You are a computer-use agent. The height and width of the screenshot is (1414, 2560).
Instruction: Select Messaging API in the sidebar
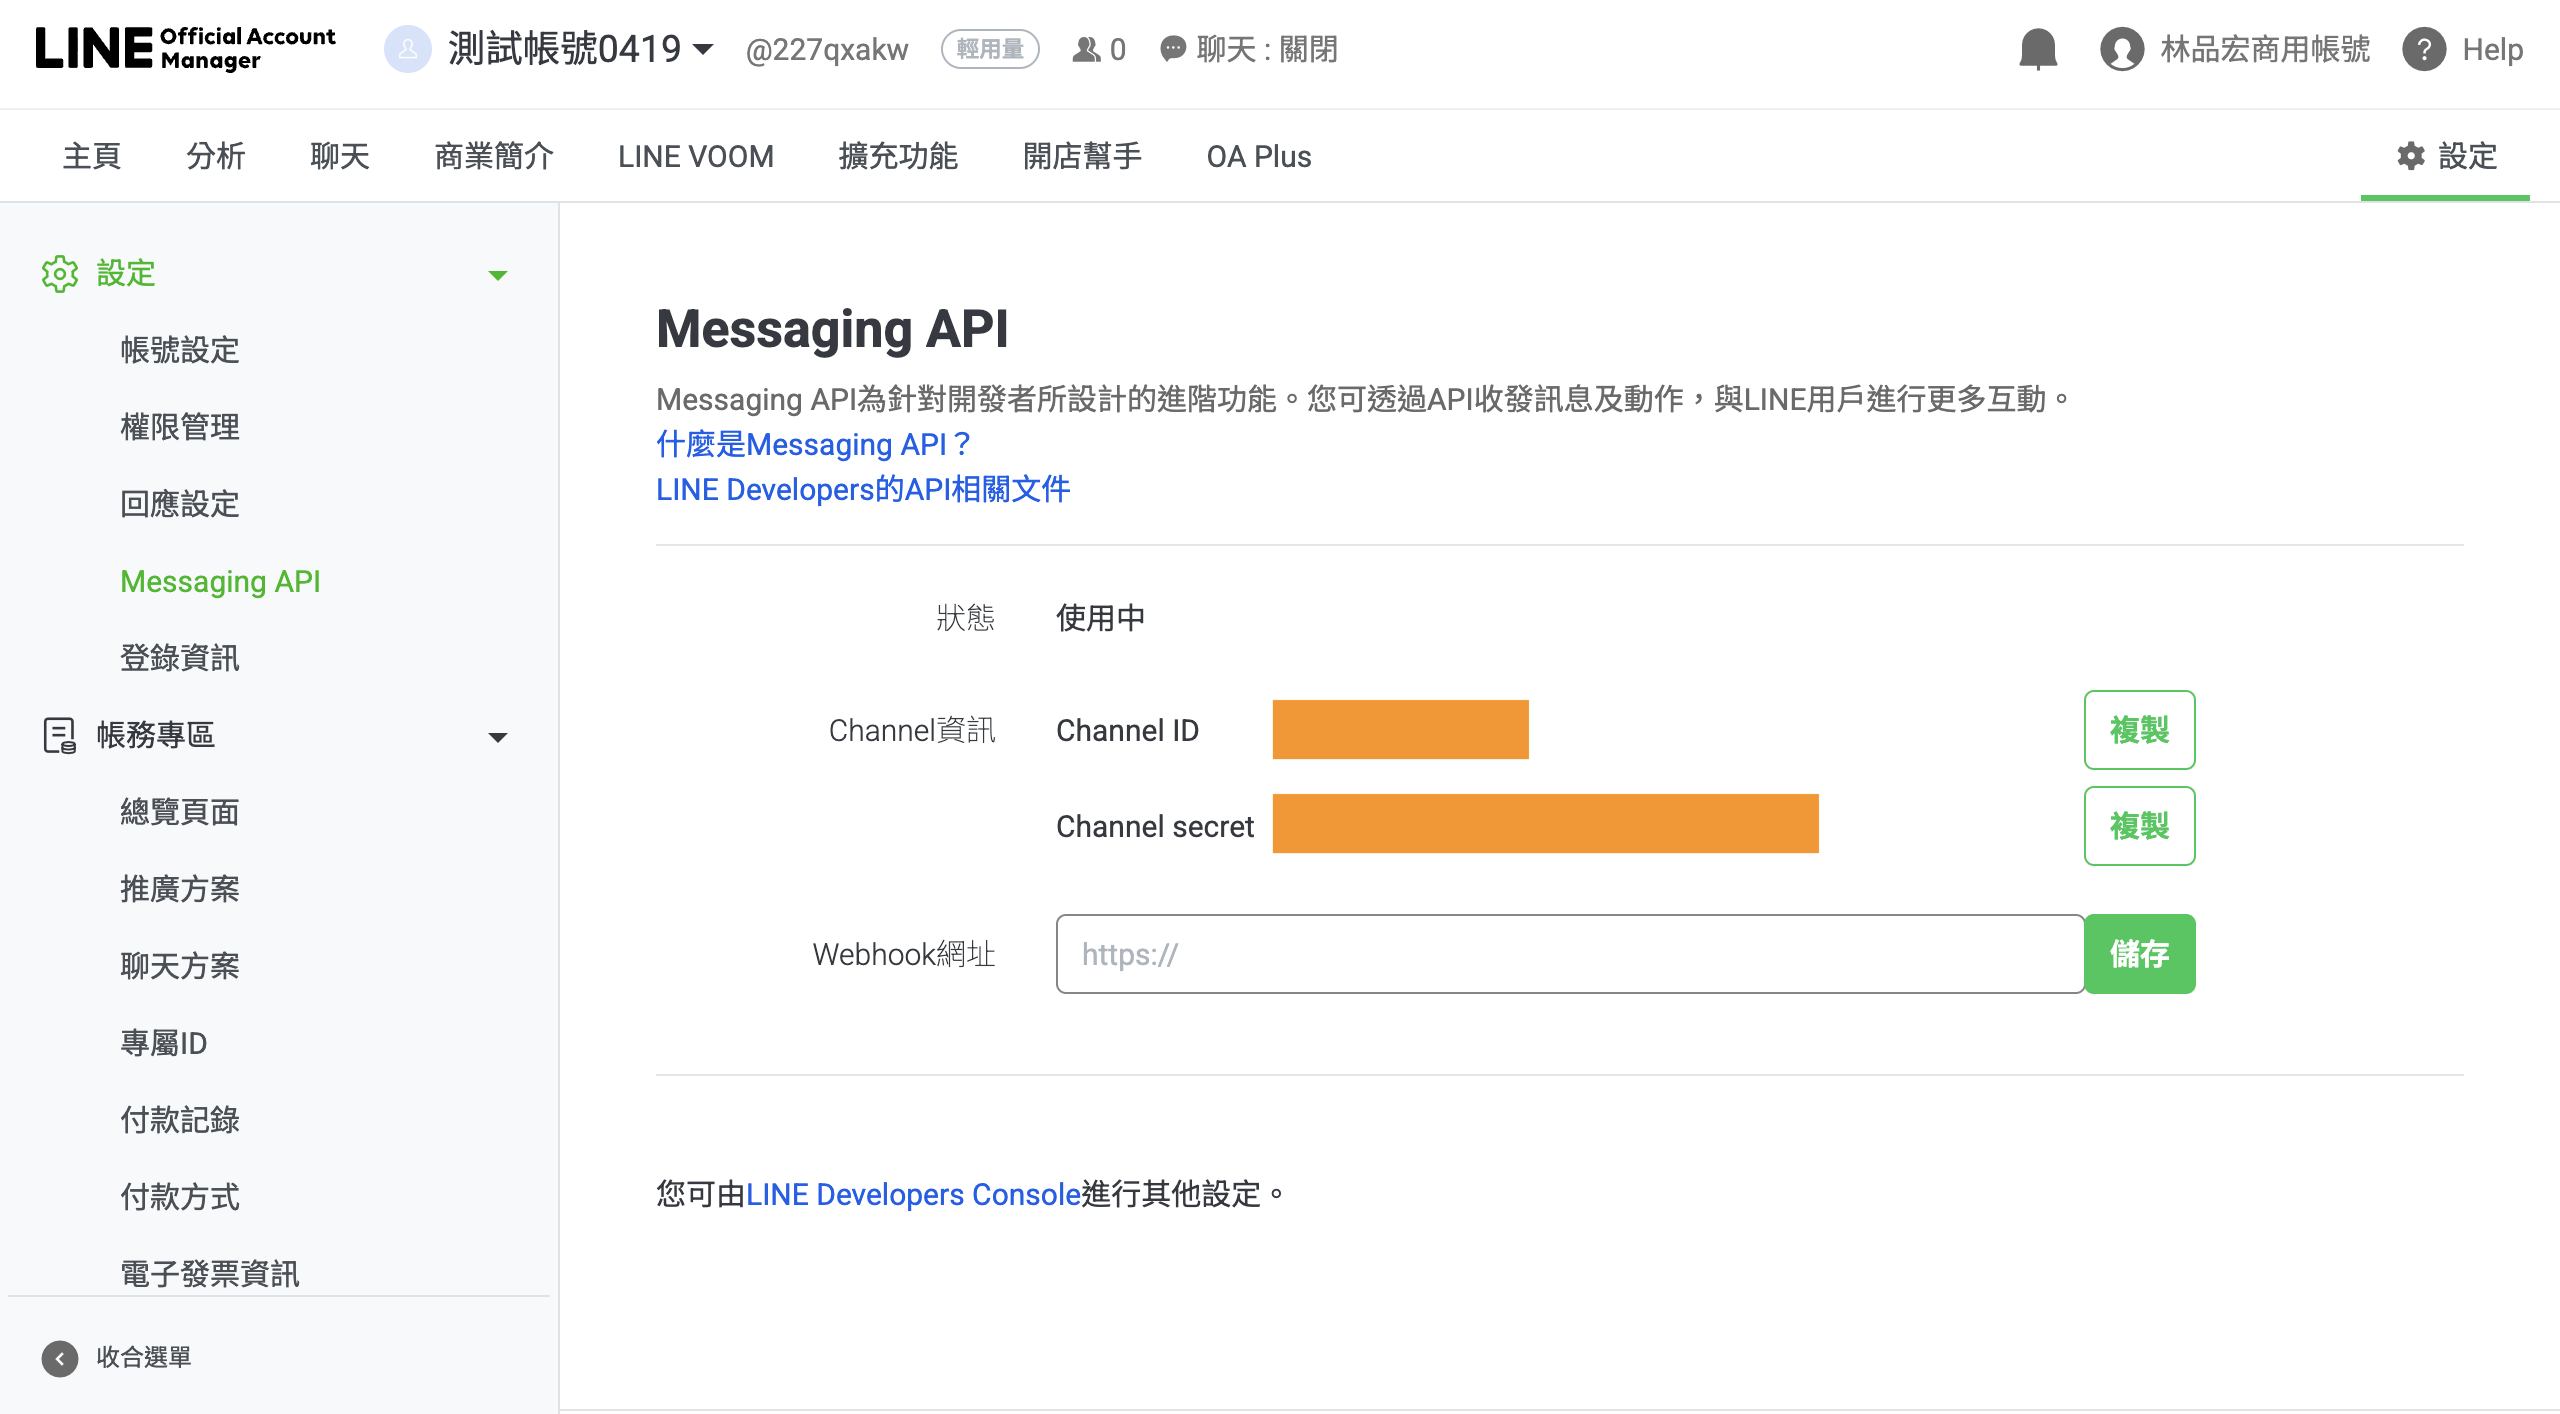220,581
